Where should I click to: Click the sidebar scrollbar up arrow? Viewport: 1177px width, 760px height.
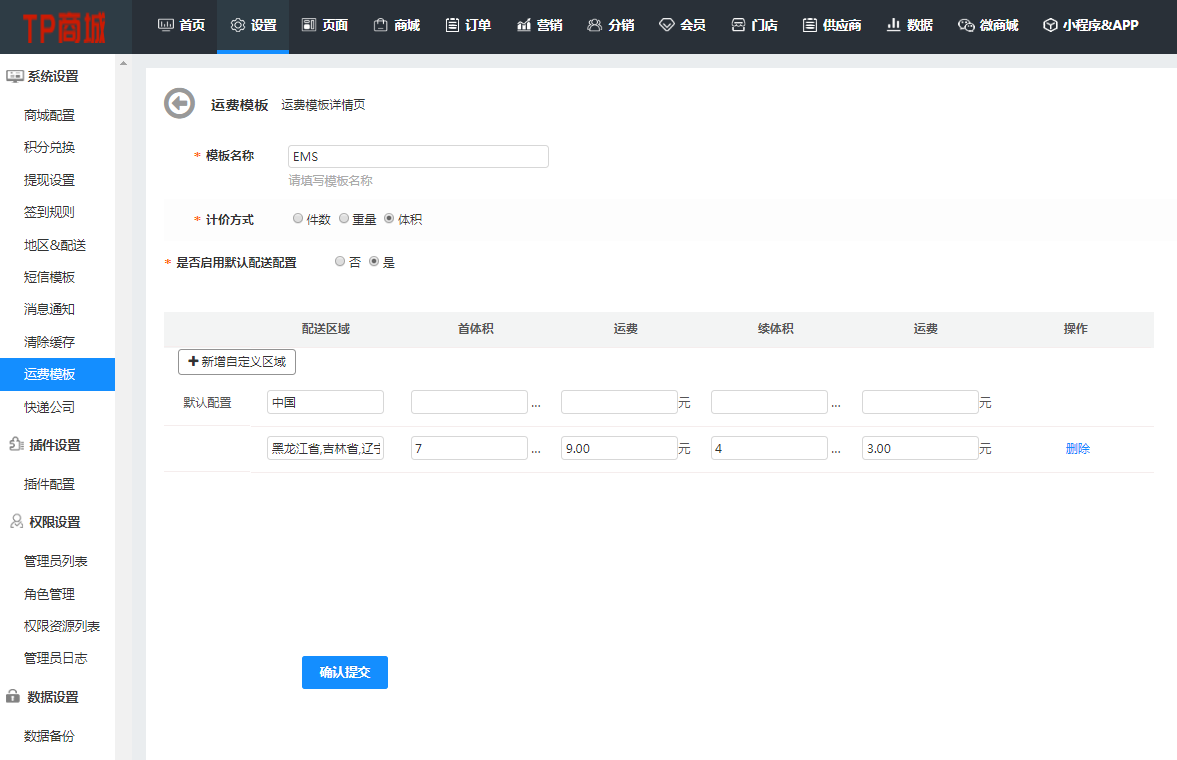coord(124,64)
